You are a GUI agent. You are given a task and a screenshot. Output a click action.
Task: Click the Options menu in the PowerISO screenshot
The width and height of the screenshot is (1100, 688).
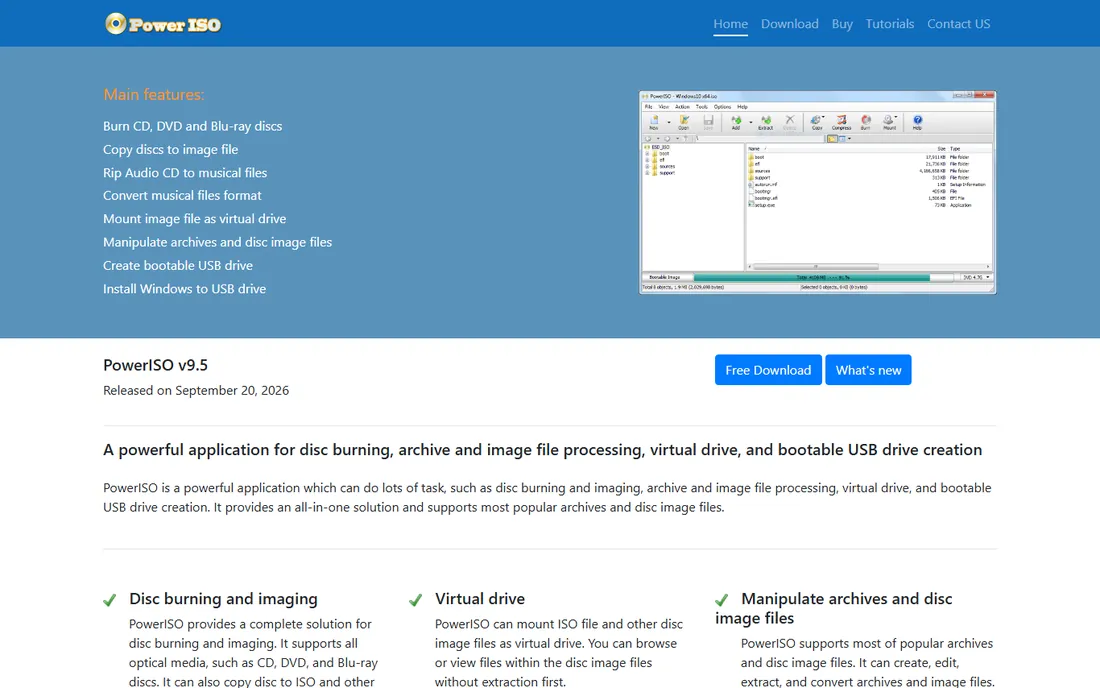(x=723, y=107)
